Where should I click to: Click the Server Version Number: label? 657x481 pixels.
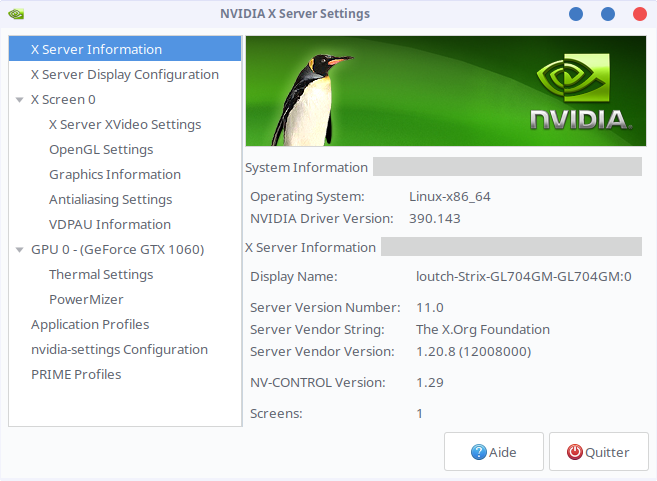point(325,308)
